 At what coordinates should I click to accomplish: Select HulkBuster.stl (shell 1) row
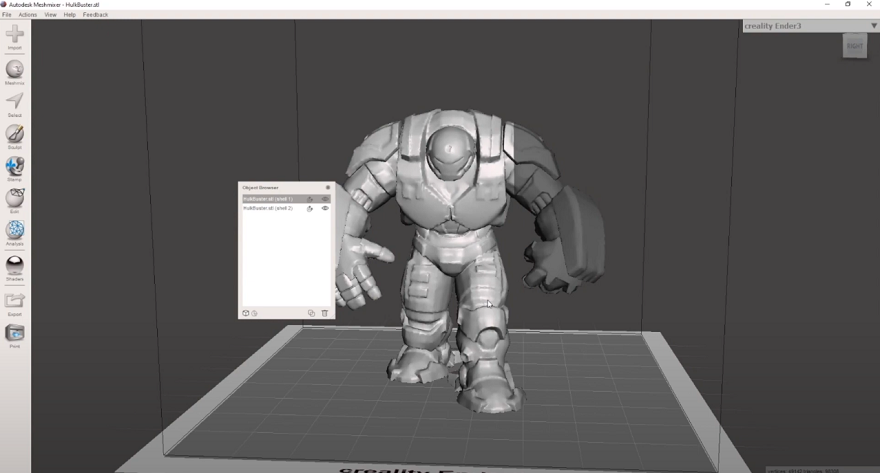[x=286, y=199]
